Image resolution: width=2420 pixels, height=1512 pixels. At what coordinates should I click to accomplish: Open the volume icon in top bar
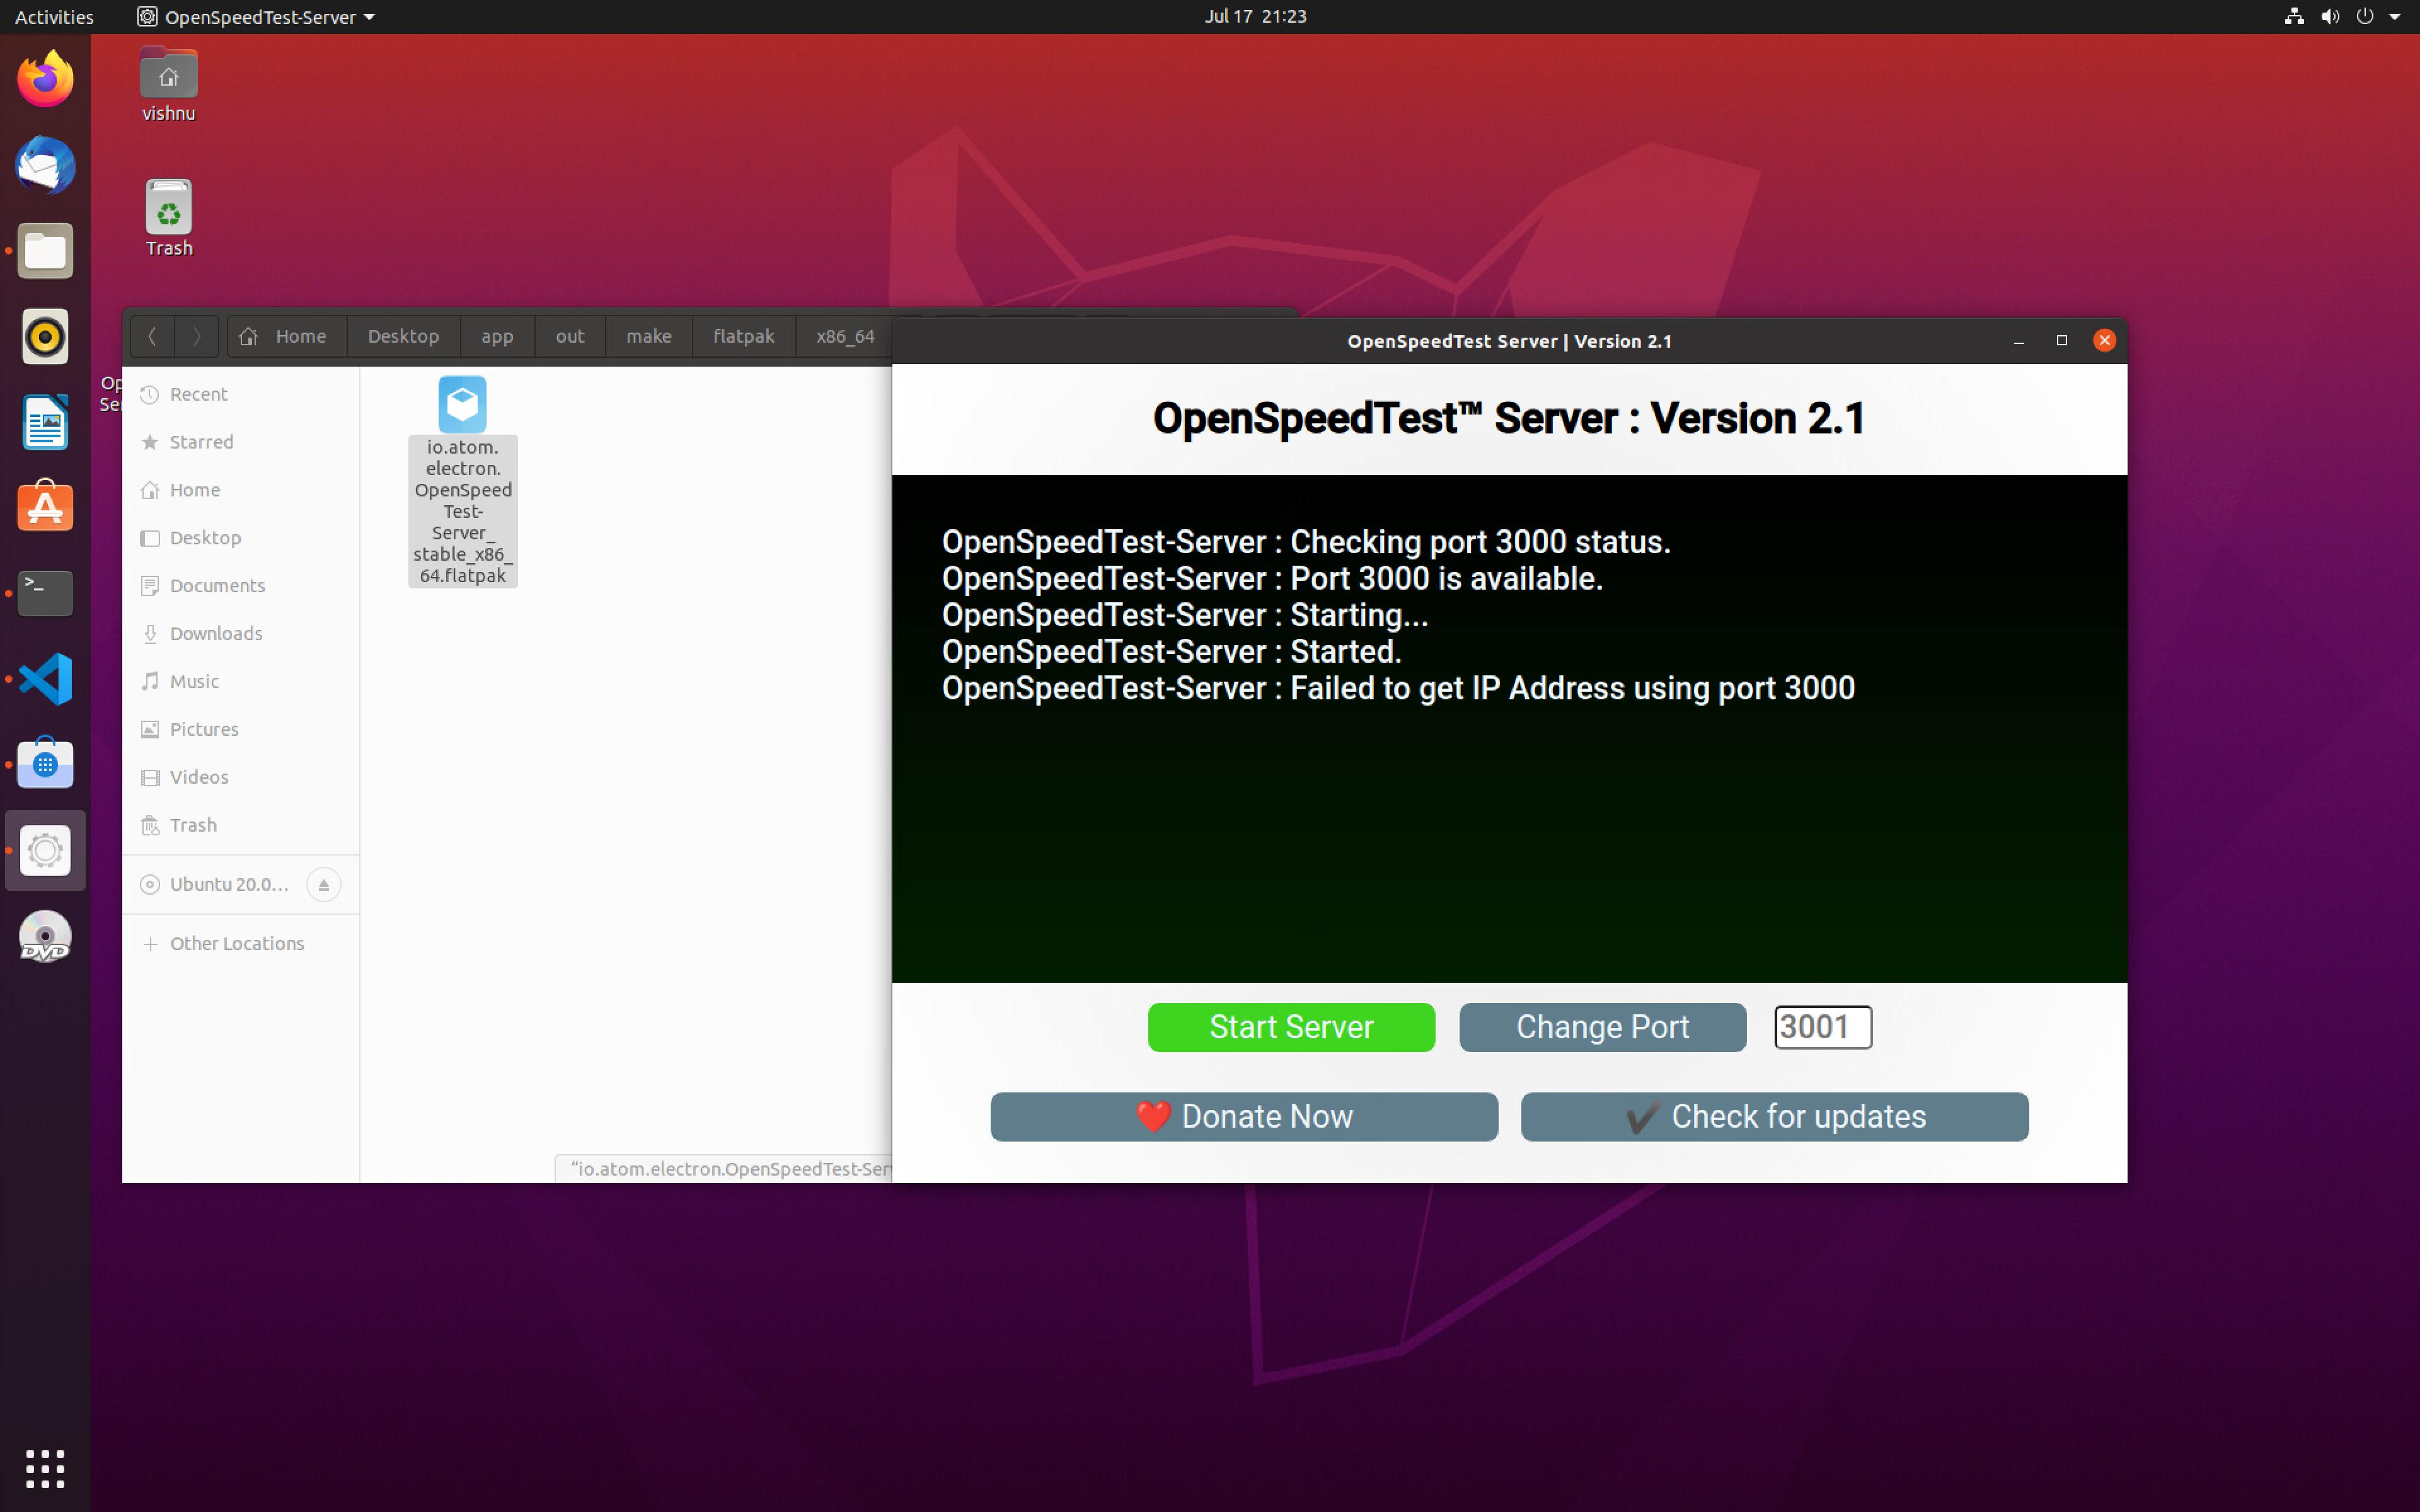tap(2329, 17)
